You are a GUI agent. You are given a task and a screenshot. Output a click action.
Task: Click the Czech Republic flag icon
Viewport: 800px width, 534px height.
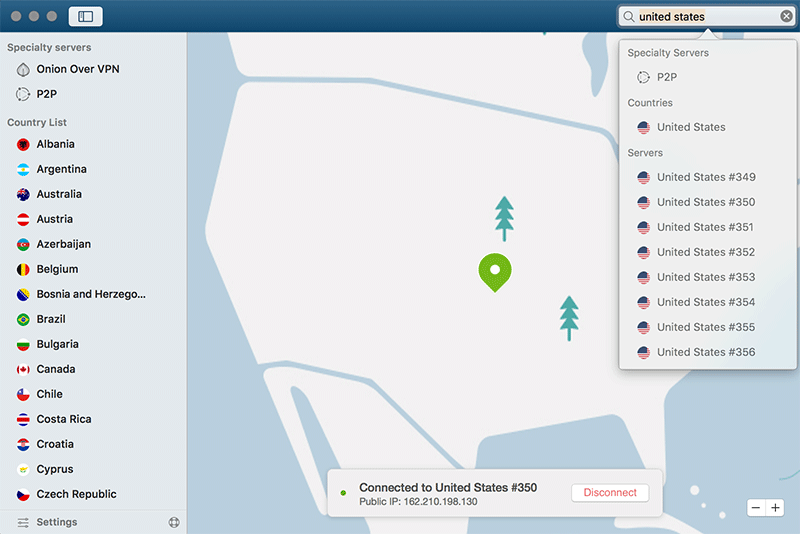23,494
